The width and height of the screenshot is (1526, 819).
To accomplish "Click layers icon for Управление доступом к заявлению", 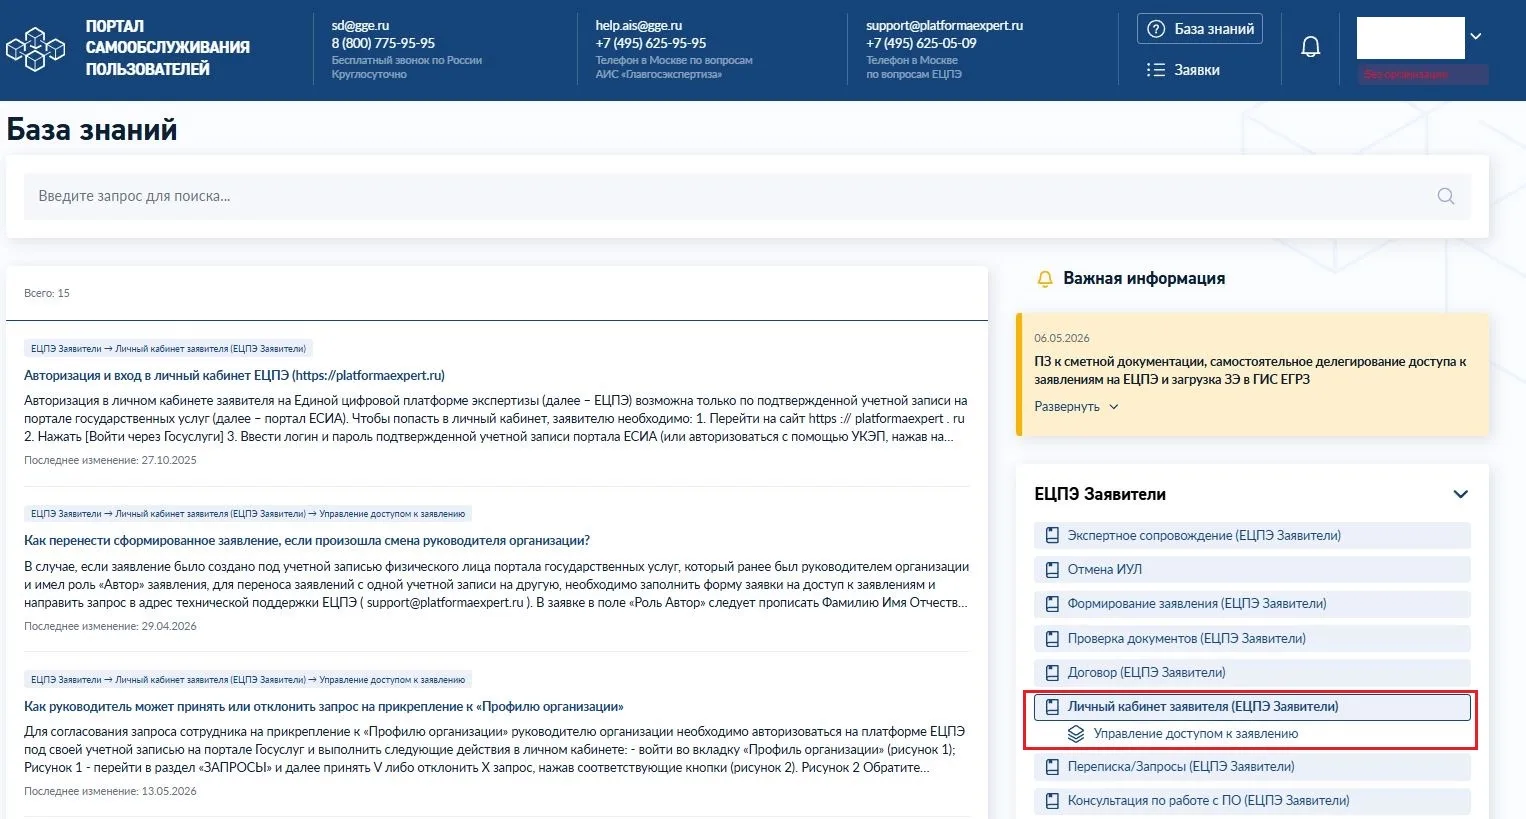I will click(1076, 734).
